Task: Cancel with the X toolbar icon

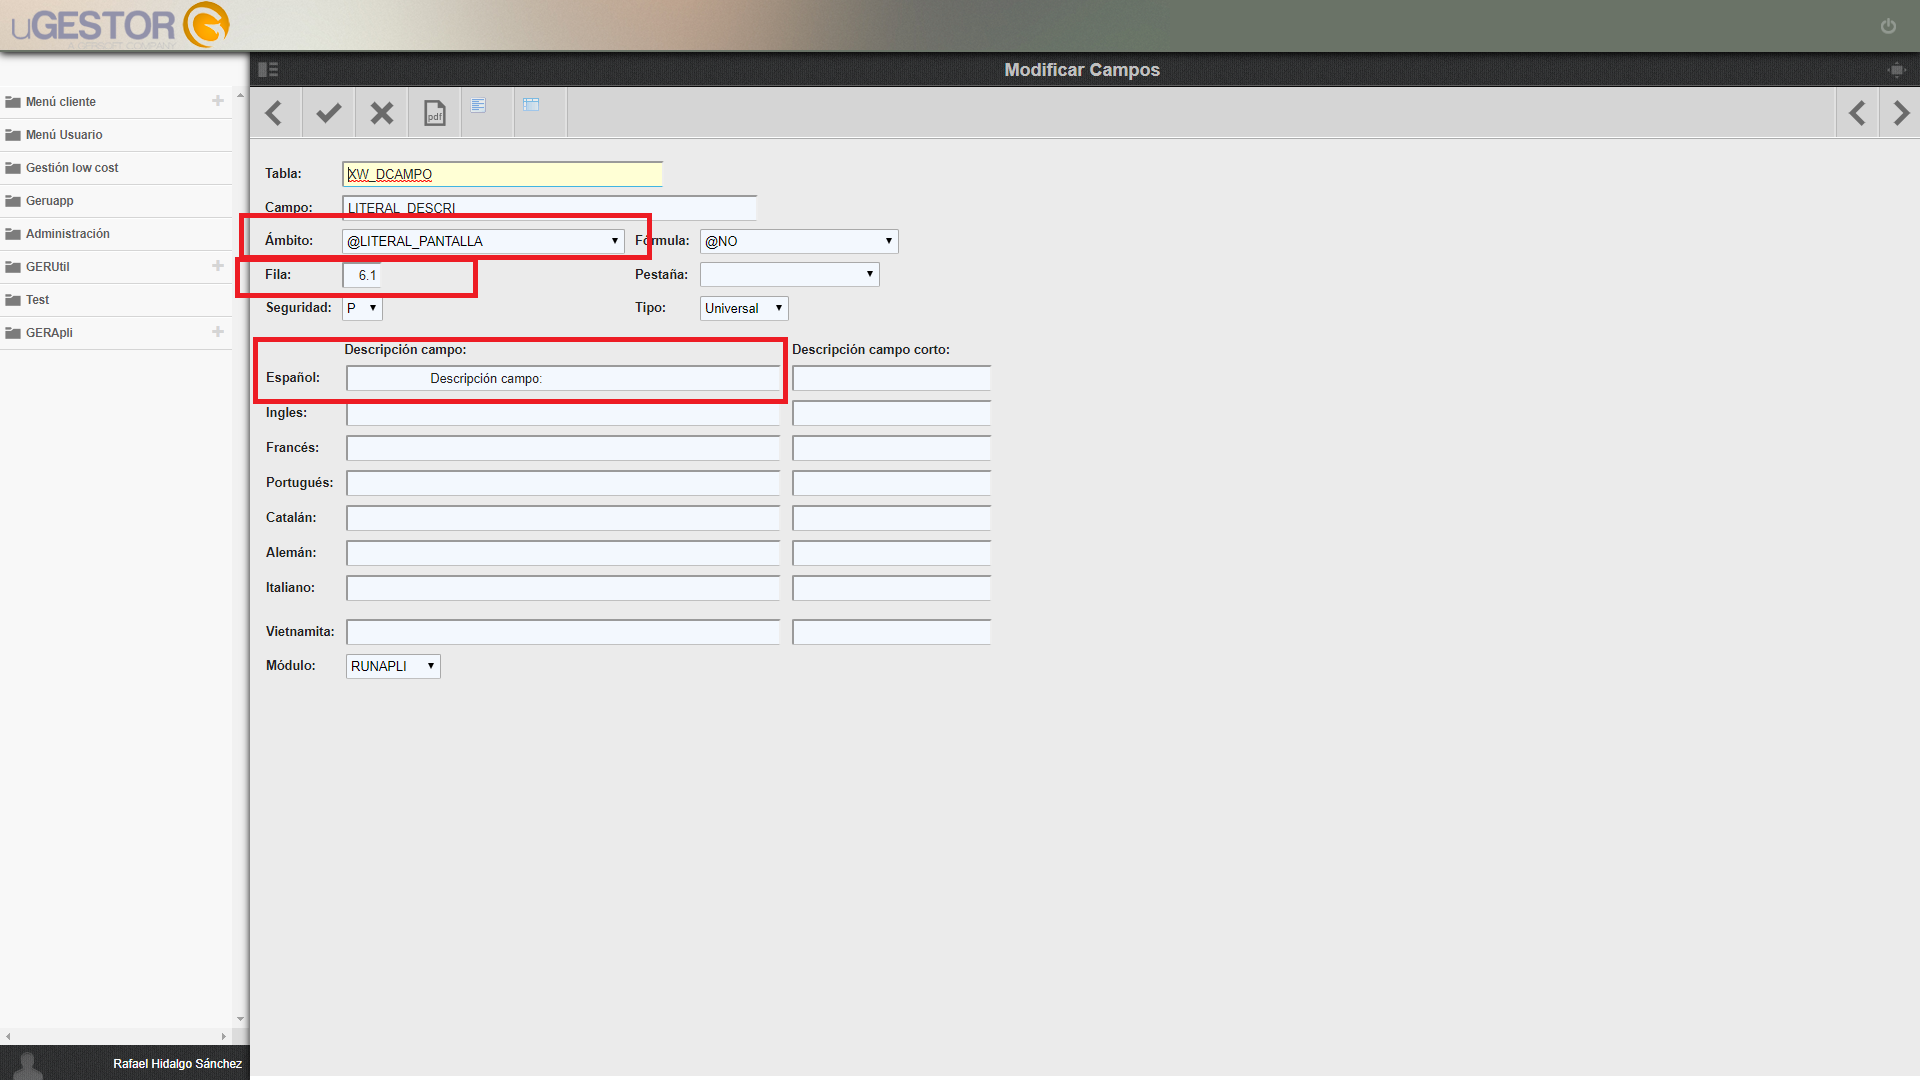Action: pos(381,113)
